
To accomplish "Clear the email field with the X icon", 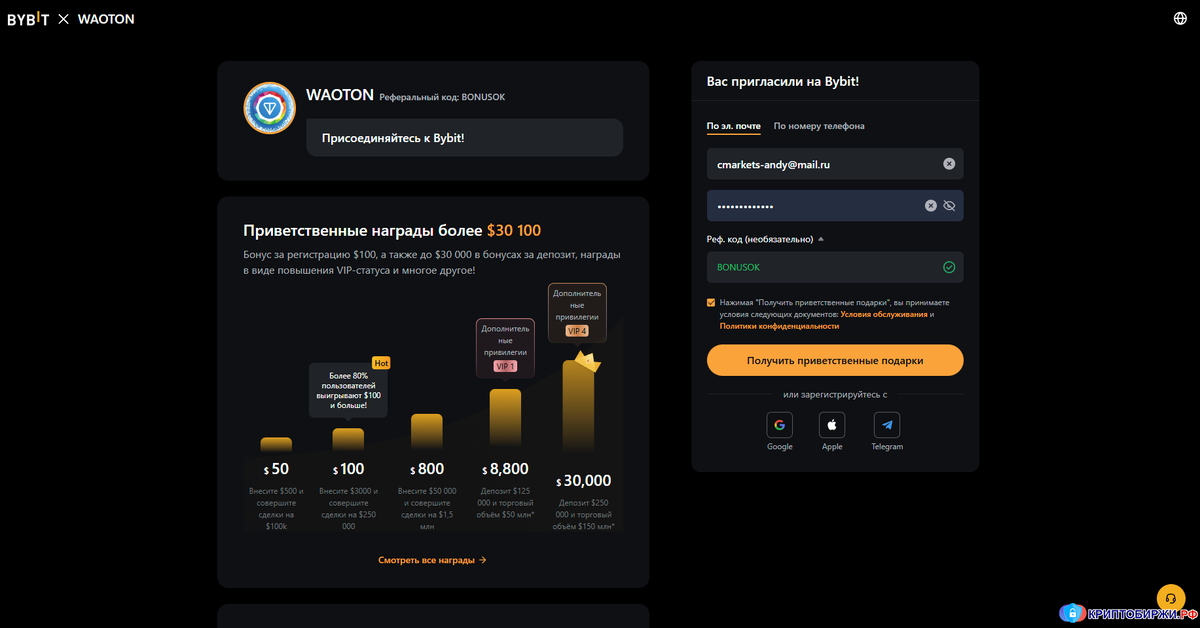I will 948,164.
